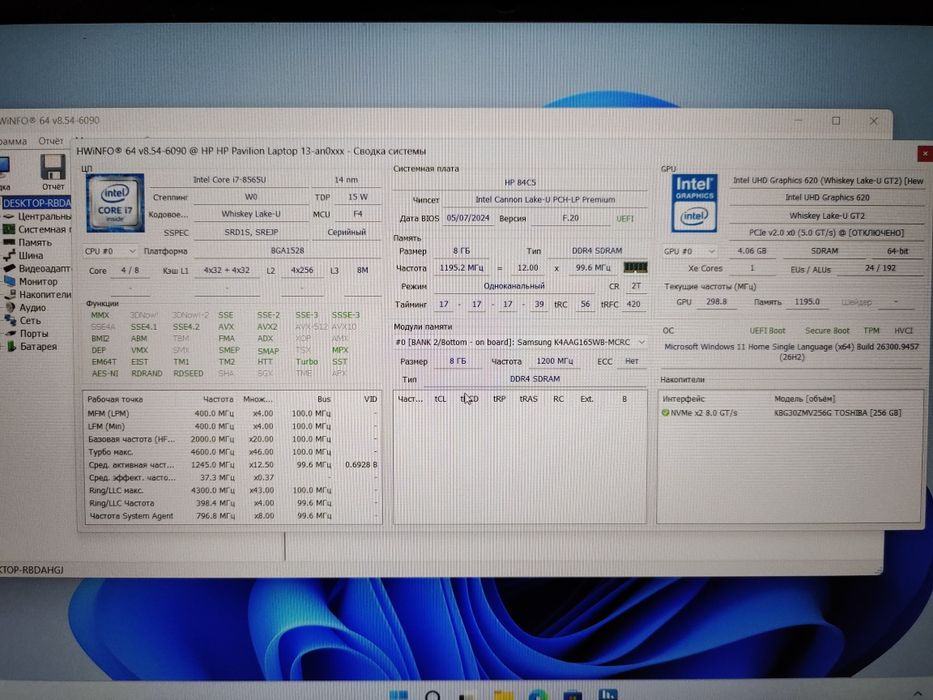Launch Microsoft Edge from the taskbar
933x700 pixels.
point(538,695)
